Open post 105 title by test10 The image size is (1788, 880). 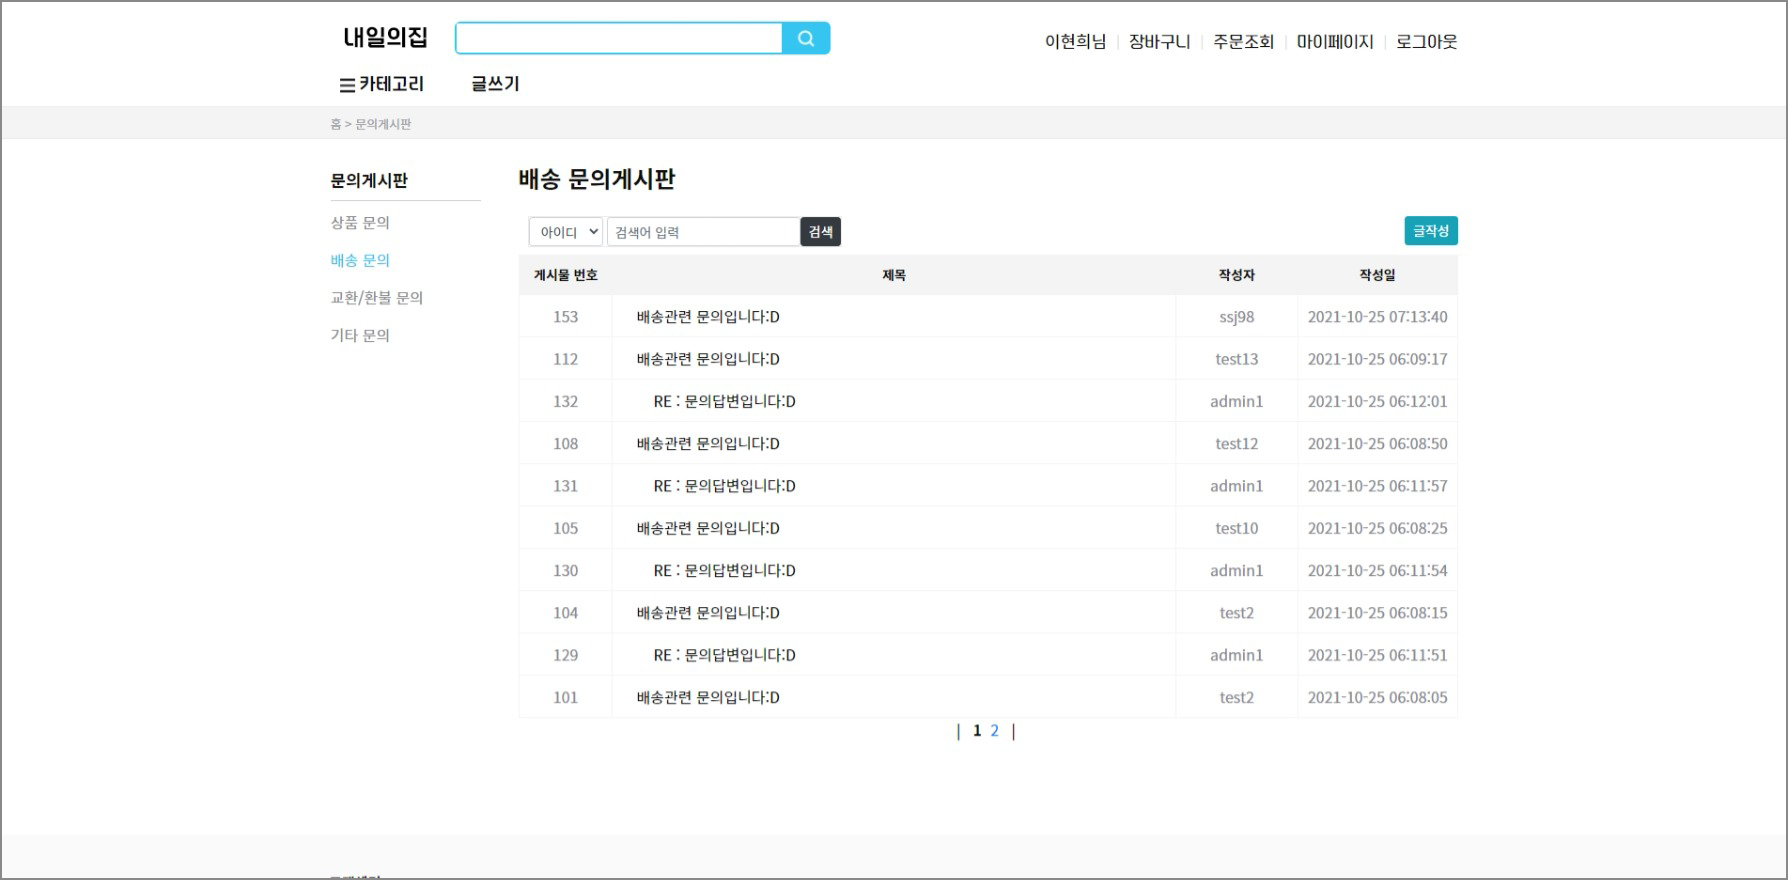(x=708, y=528)
